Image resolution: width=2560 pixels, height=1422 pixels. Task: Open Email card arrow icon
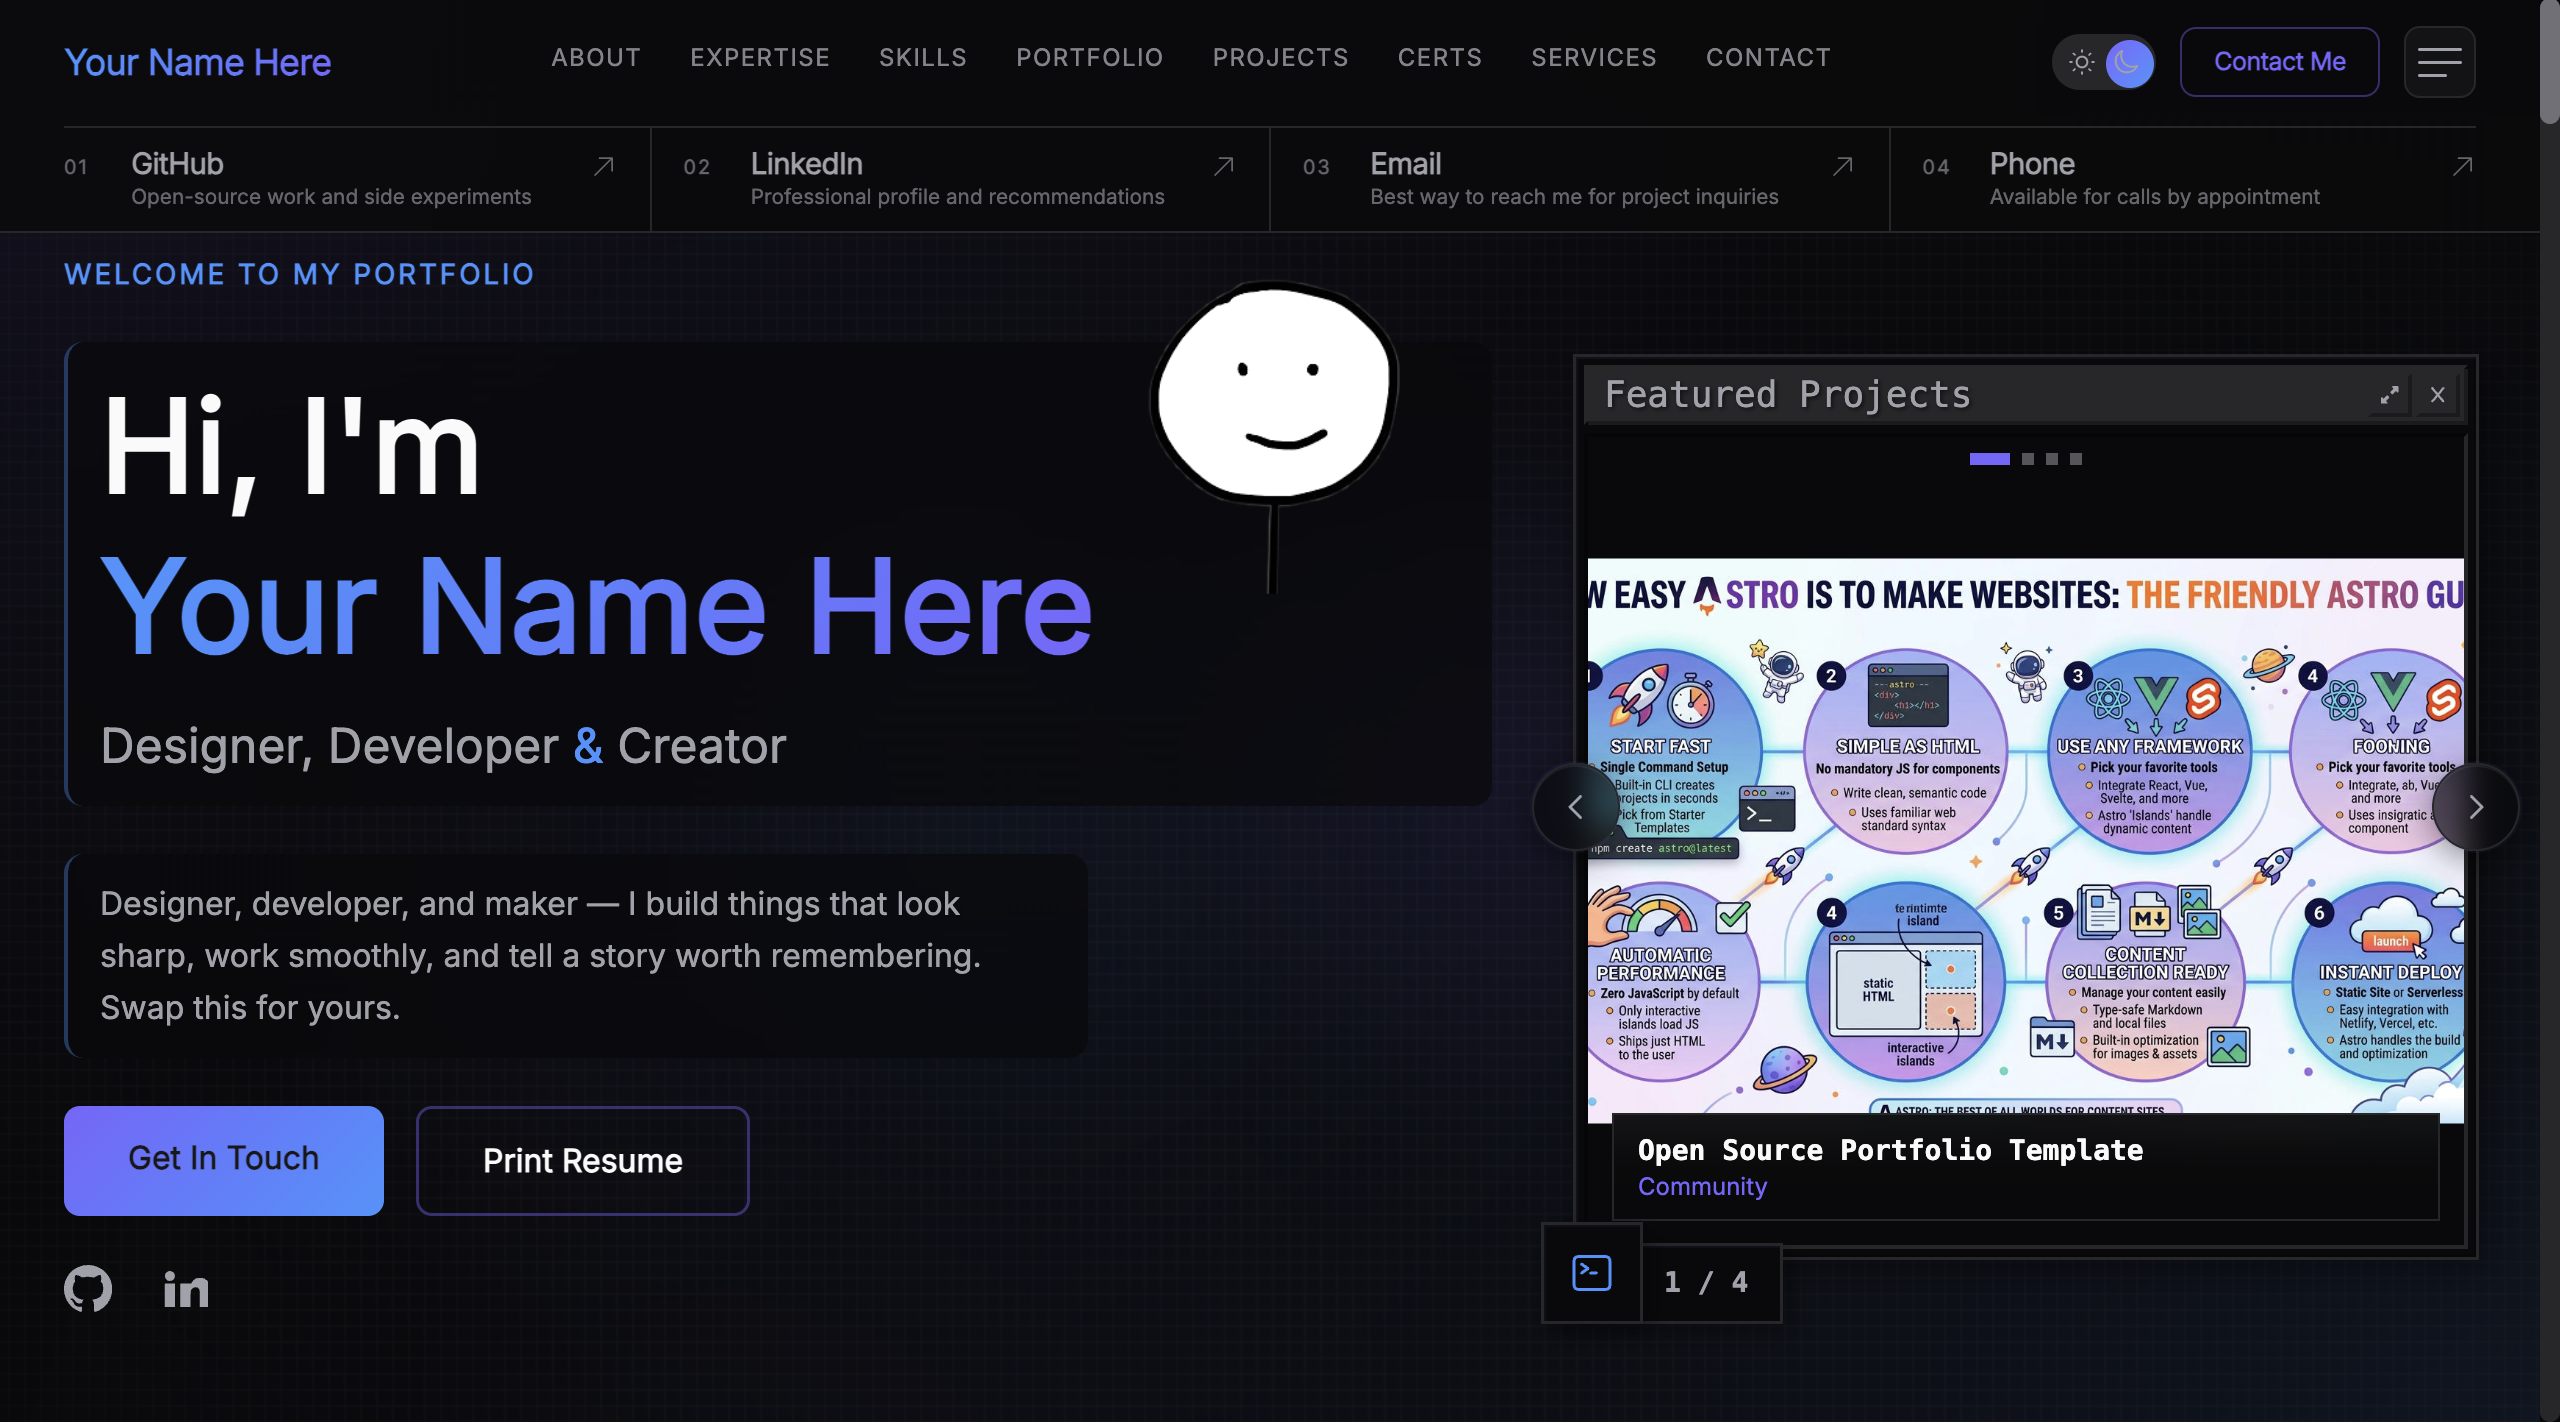pos(1843,166)
